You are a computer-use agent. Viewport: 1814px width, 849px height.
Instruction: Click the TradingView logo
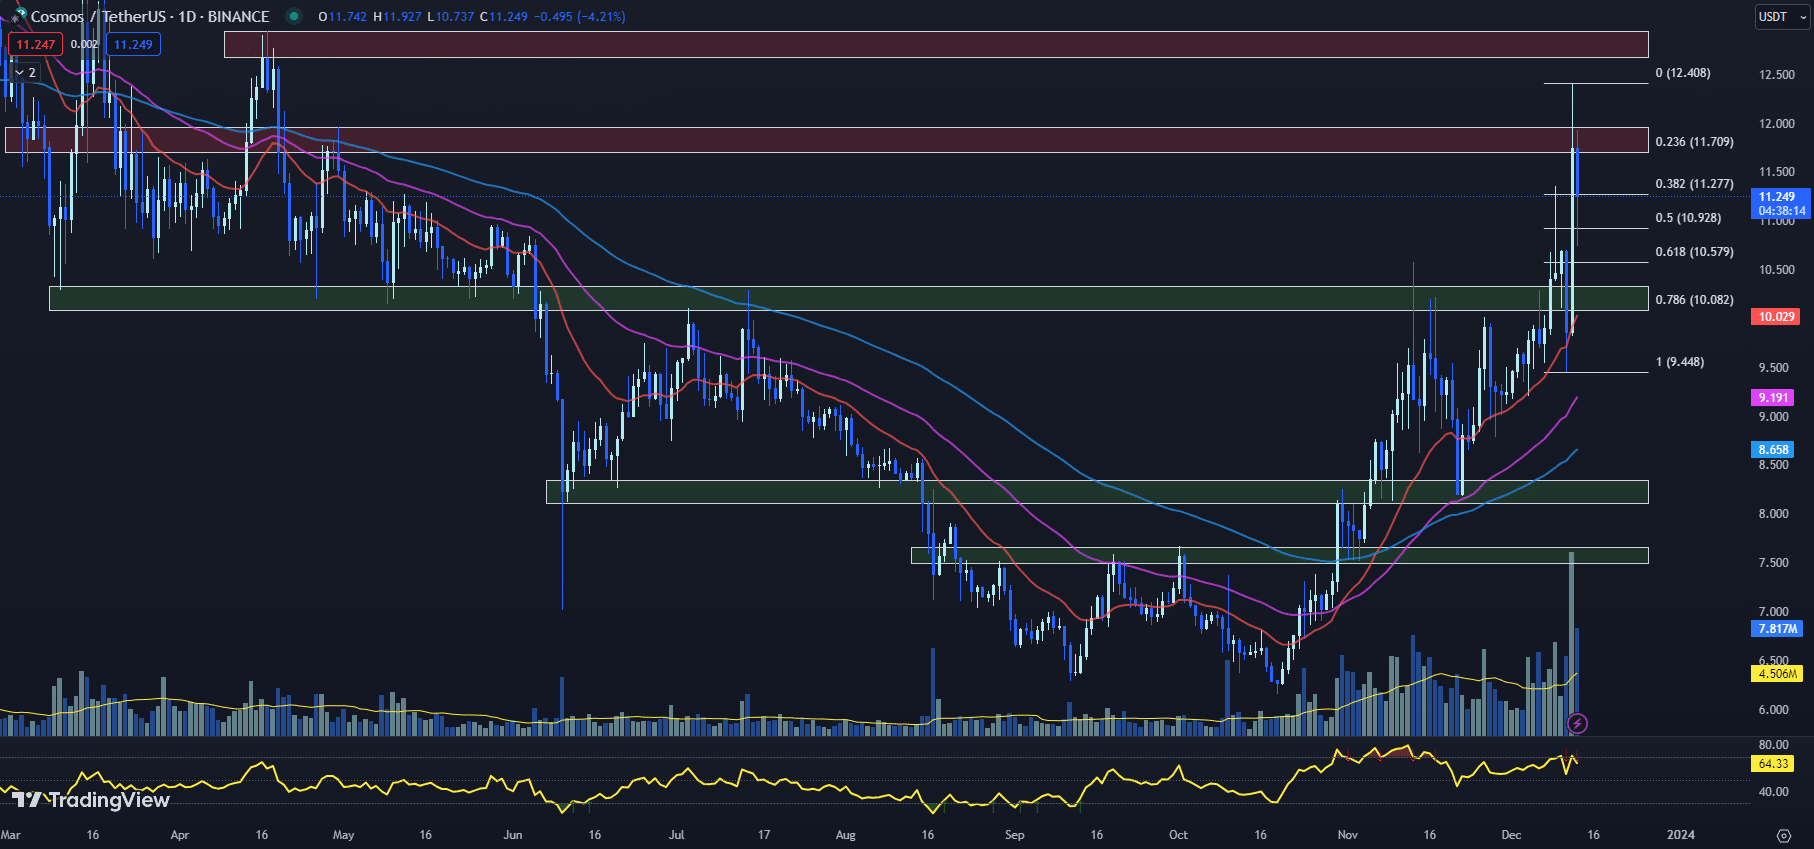click(x=91, y=799)
